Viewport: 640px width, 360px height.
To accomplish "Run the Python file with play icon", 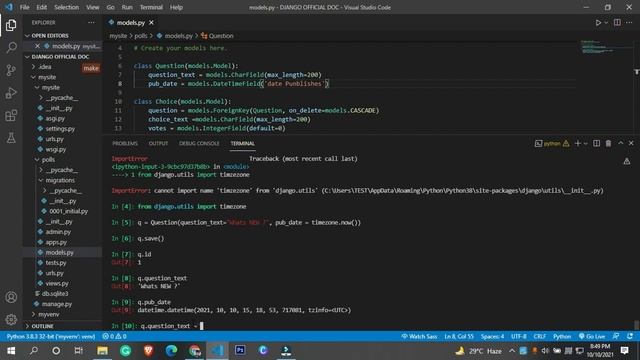I will [598, 22].
